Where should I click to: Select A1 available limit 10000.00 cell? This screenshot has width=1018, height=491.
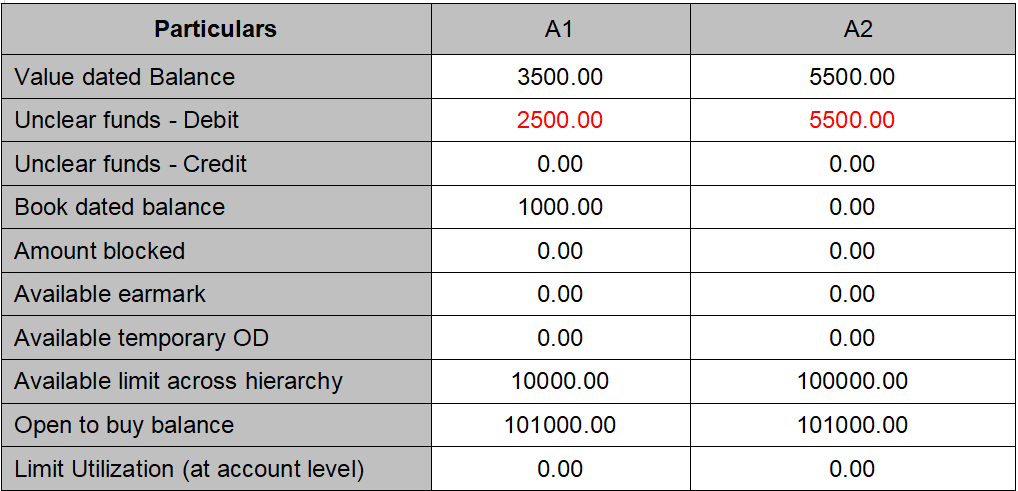point(559,381)
